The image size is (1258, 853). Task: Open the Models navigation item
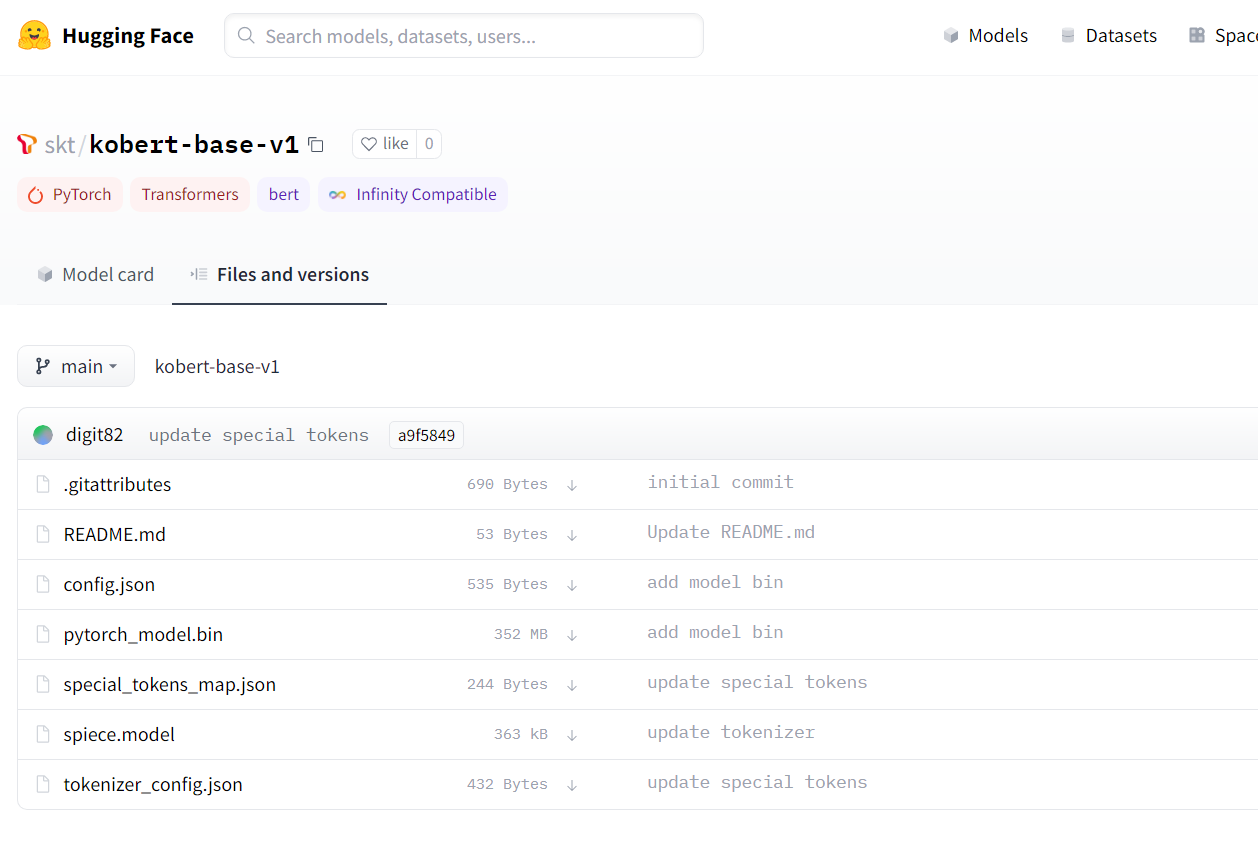coord(985,36)
